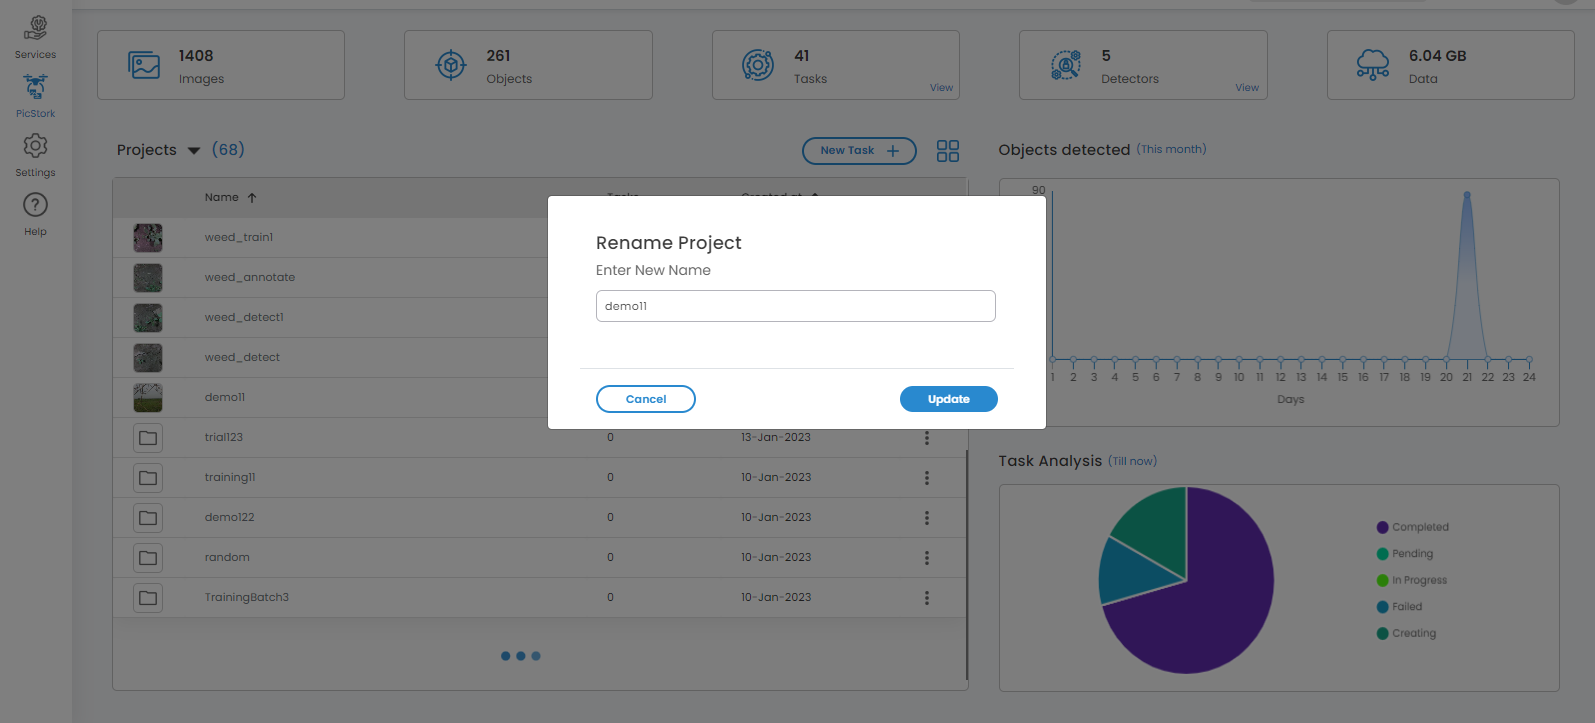Expand the Projects dropdown arrow
The height and width of the screenshot is (723, 1595).
194,151
